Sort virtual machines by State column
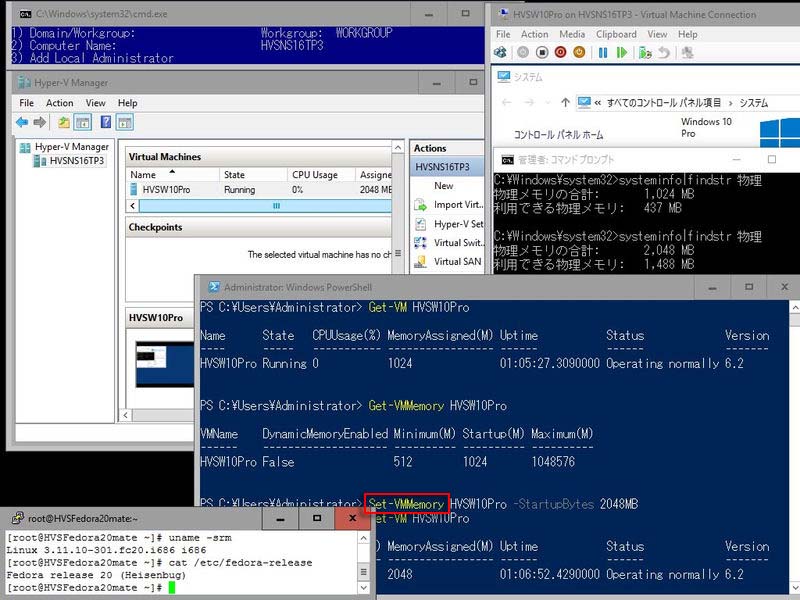Viewport: 800px width, 600px height. coord(254,174)
